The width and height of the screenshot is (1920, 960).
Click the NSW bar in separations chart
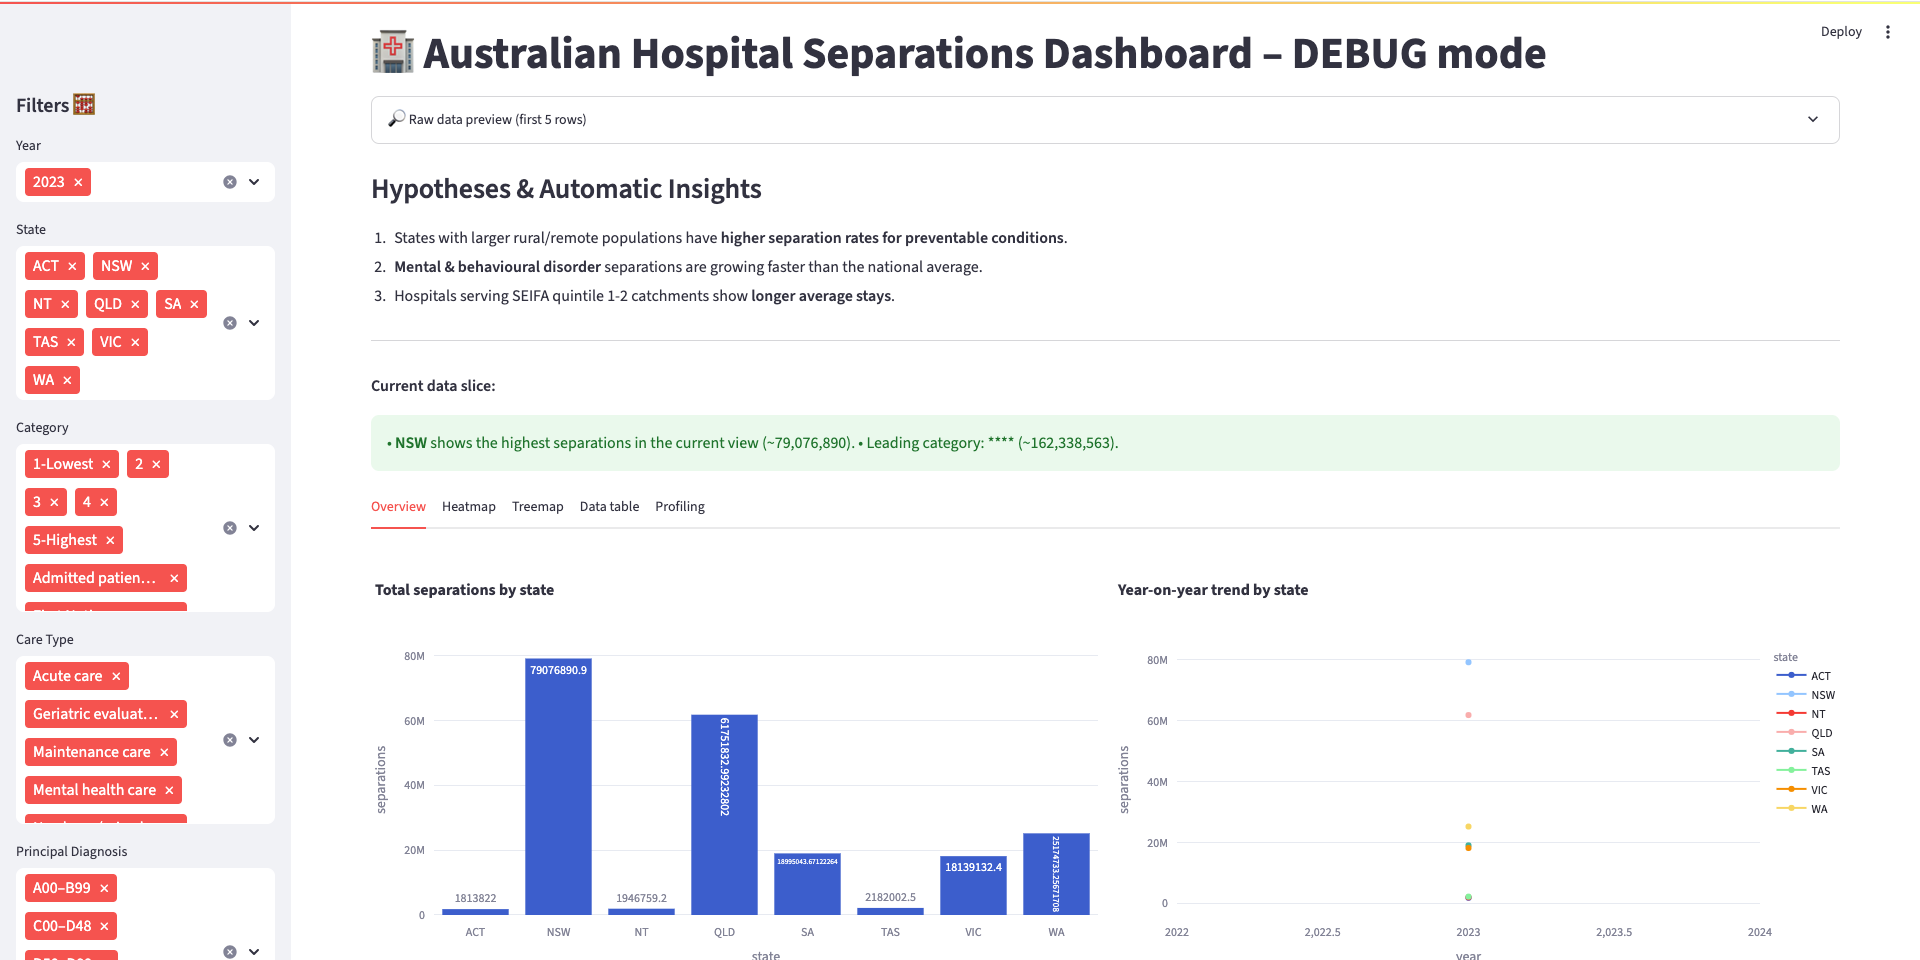tap(558, 786)
